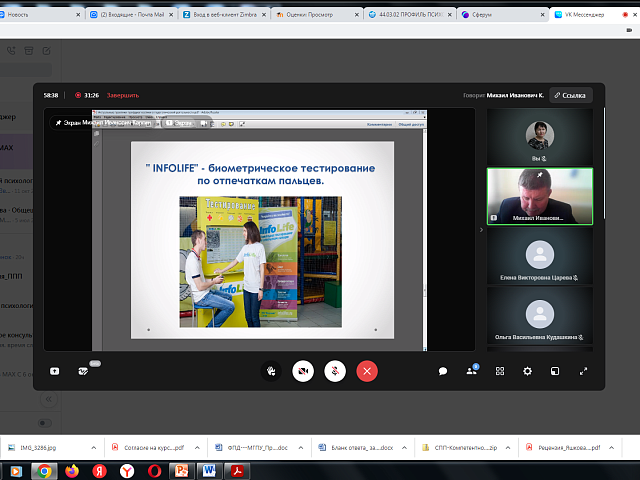640x480 pixels.
Task: Open call settings gear icon
Action: coord(527,371)
